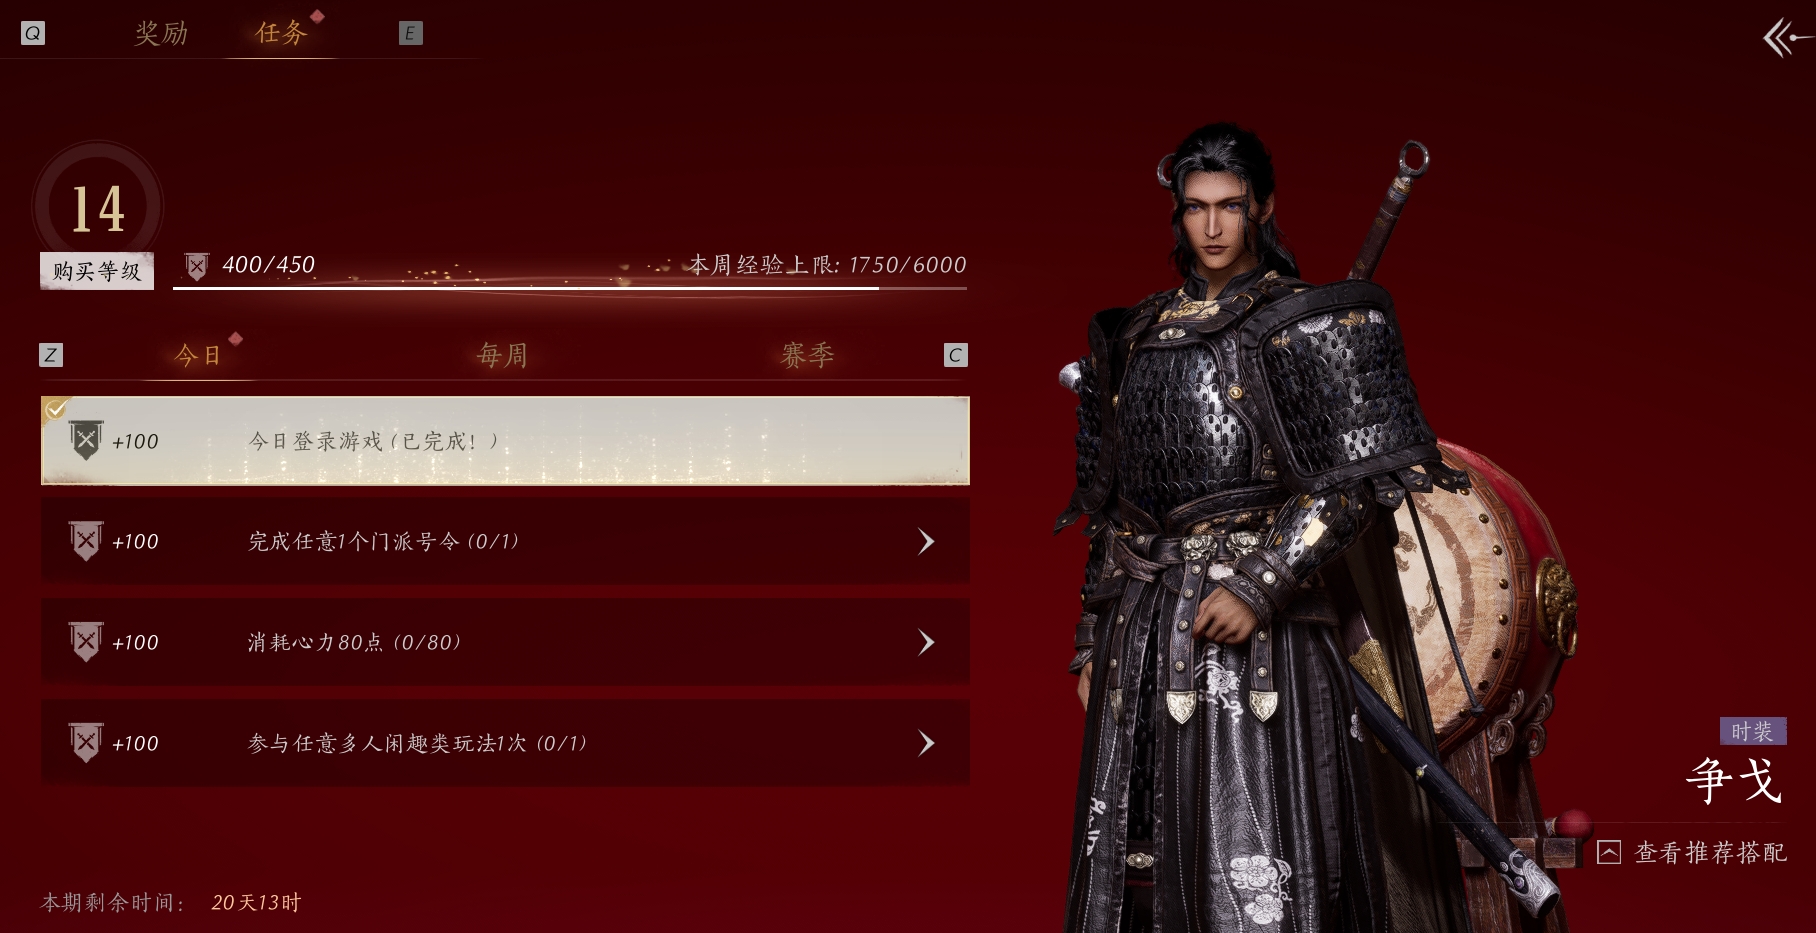Screen dimensions: 1816x933
Task: Click the reward shield icon on 消耗心力80点 task
Action: (86, 641)
